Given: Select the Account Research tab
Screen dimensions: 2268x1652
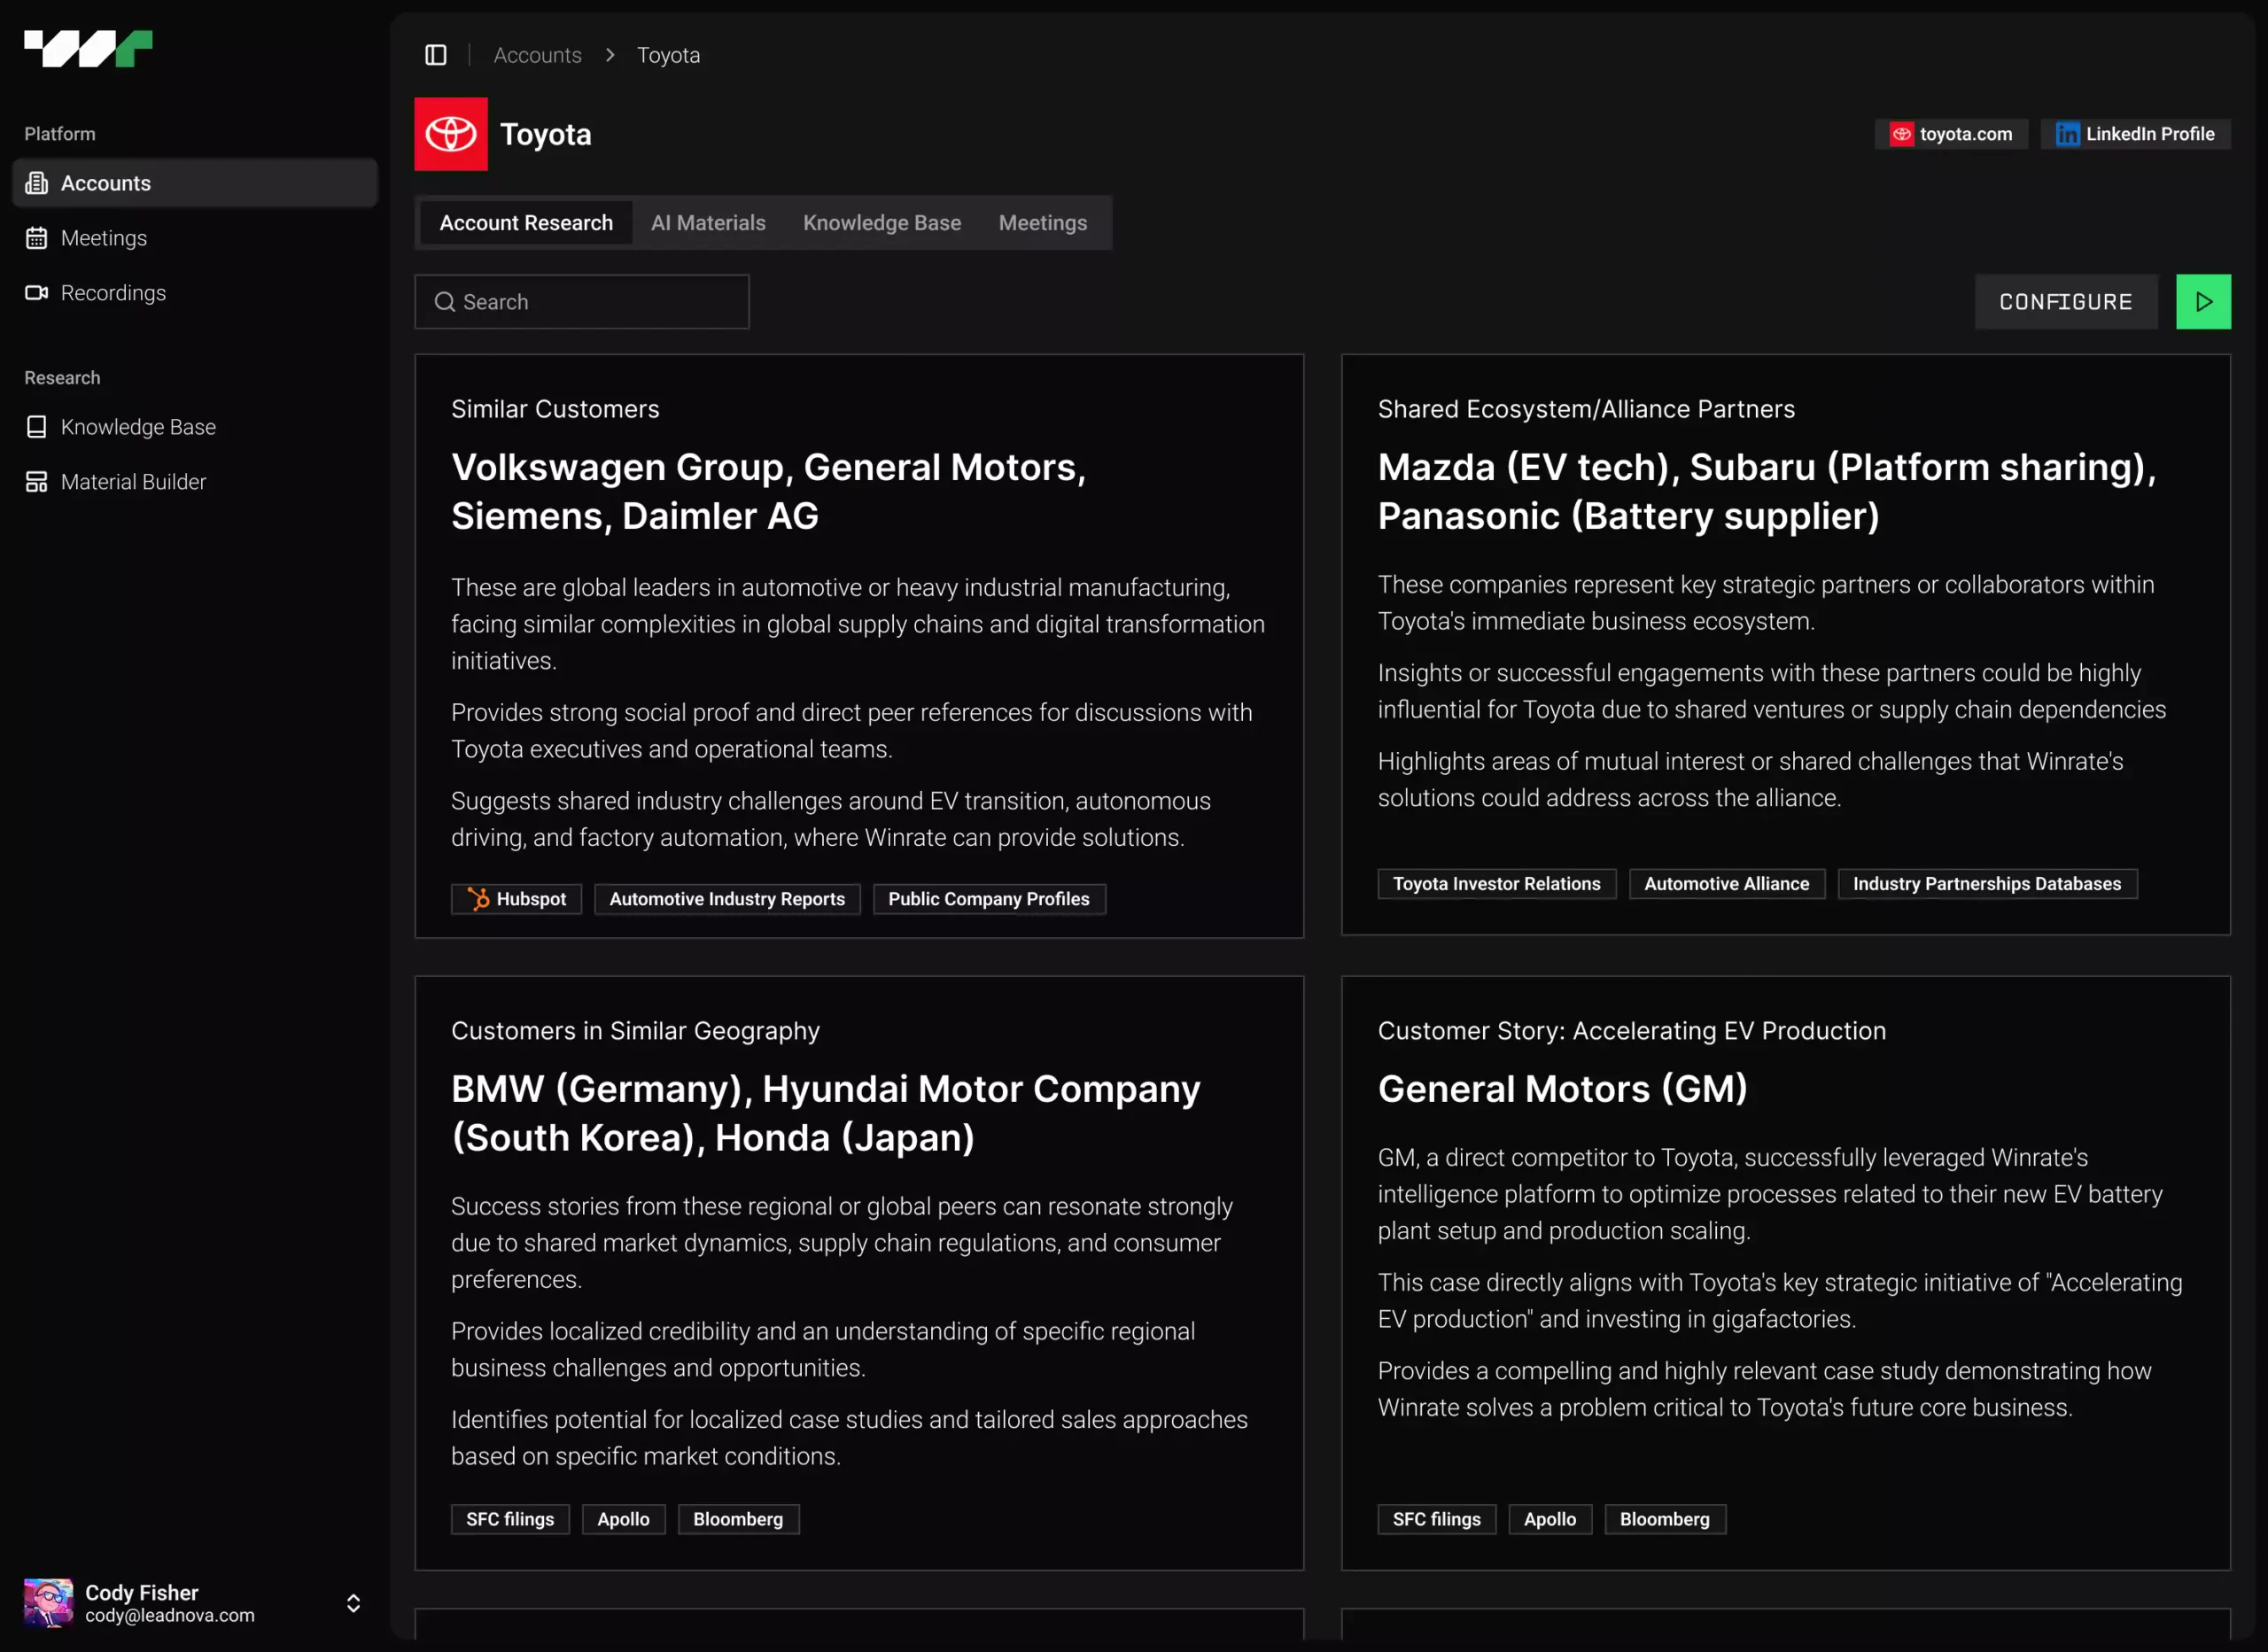Looking at the screenshot, I should (x=526, y=223).
